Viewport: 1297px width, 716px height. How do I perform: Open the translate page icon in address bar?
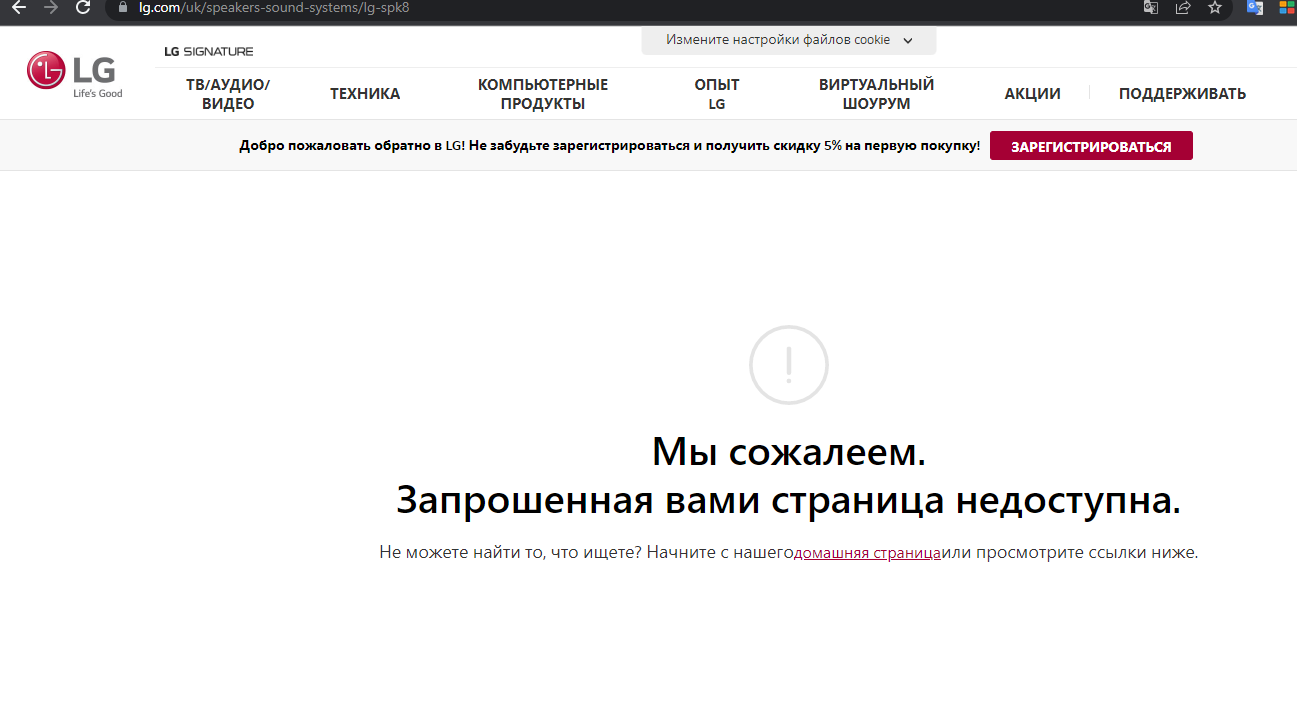(1151, 7)
